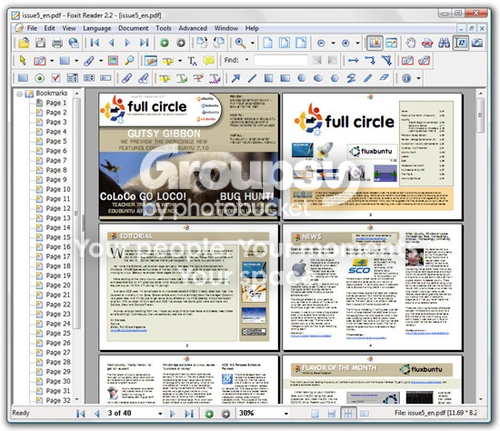Open the File menu
This screenshot has height=431, width=500.
pyautogui.click(x=32, y=28)
